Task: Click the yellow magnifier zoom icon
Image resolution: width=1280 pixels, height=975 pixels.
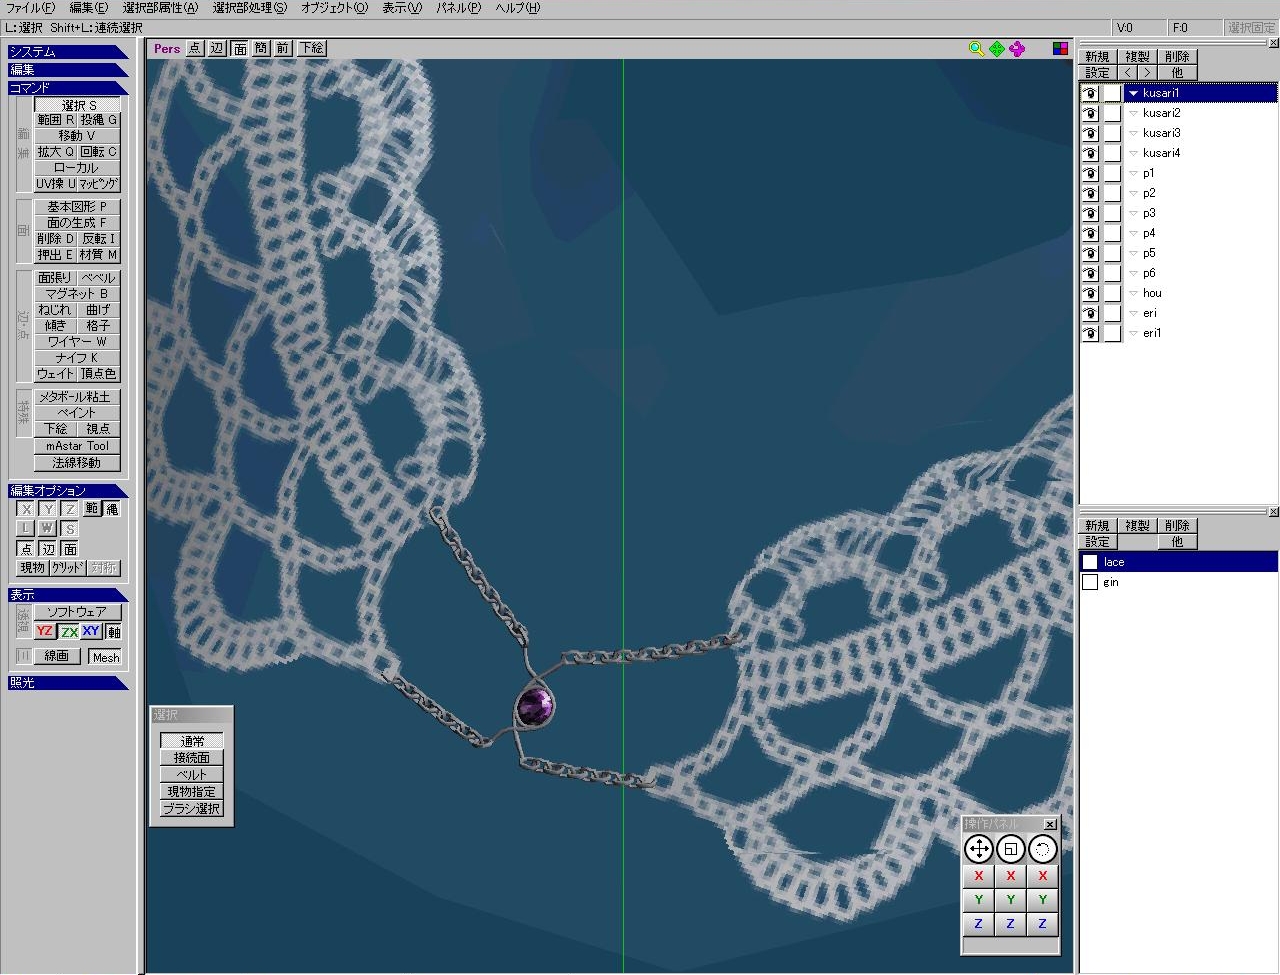Action: tap(976, 48)
